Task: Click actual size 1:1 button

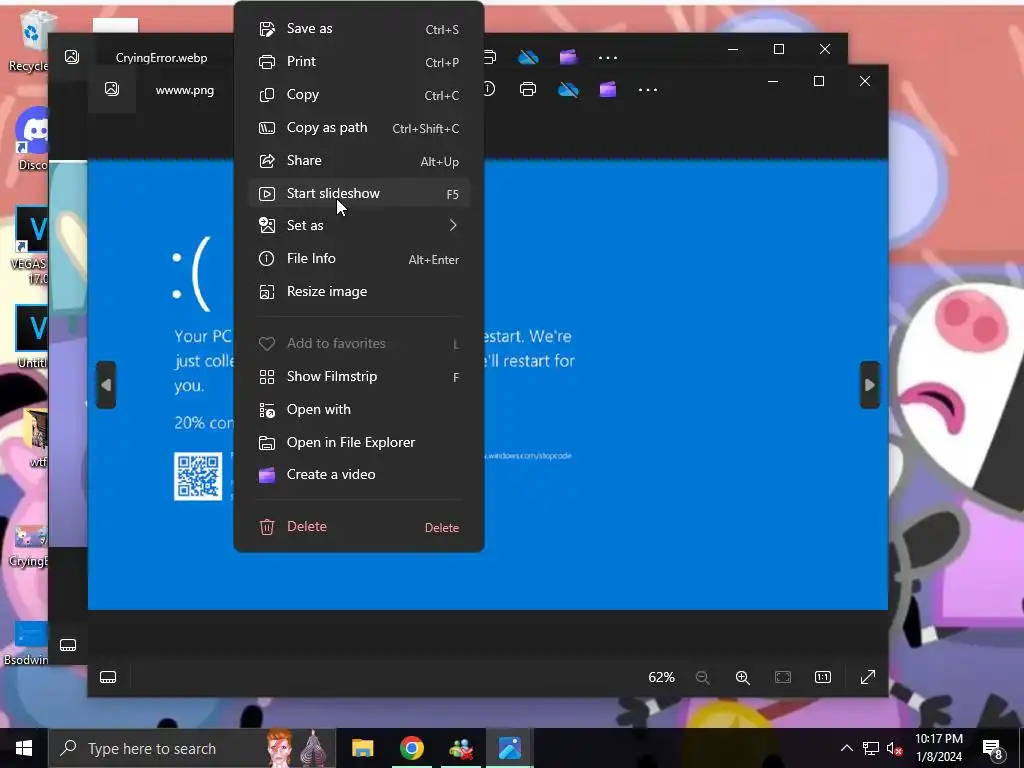Action: pyautogui.click(x=823, y=677)
